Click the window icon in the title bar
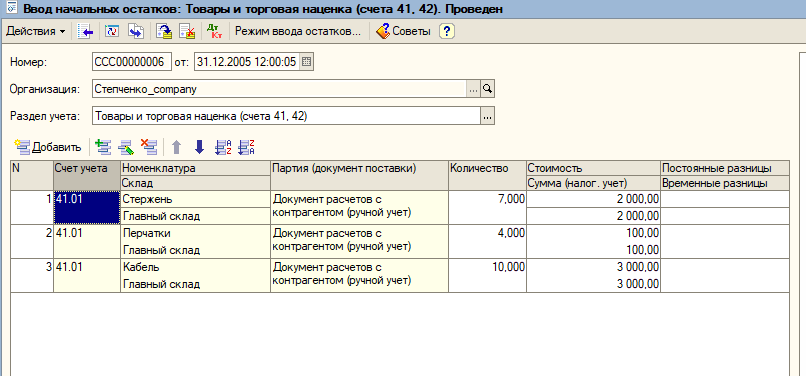Image resolution: width=806 pixels, height=376 pixels. pyautogui.click(x=13, y=9)
